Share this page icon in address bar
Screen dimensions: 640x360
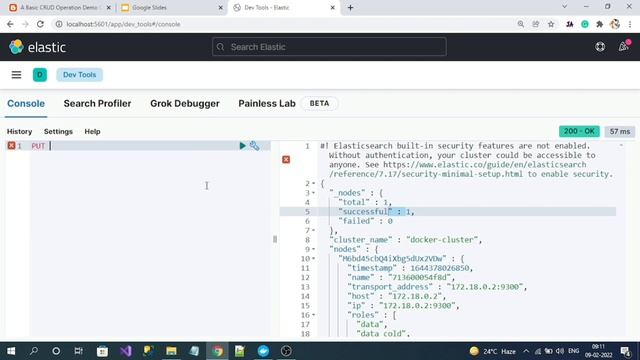coord(536,24)
